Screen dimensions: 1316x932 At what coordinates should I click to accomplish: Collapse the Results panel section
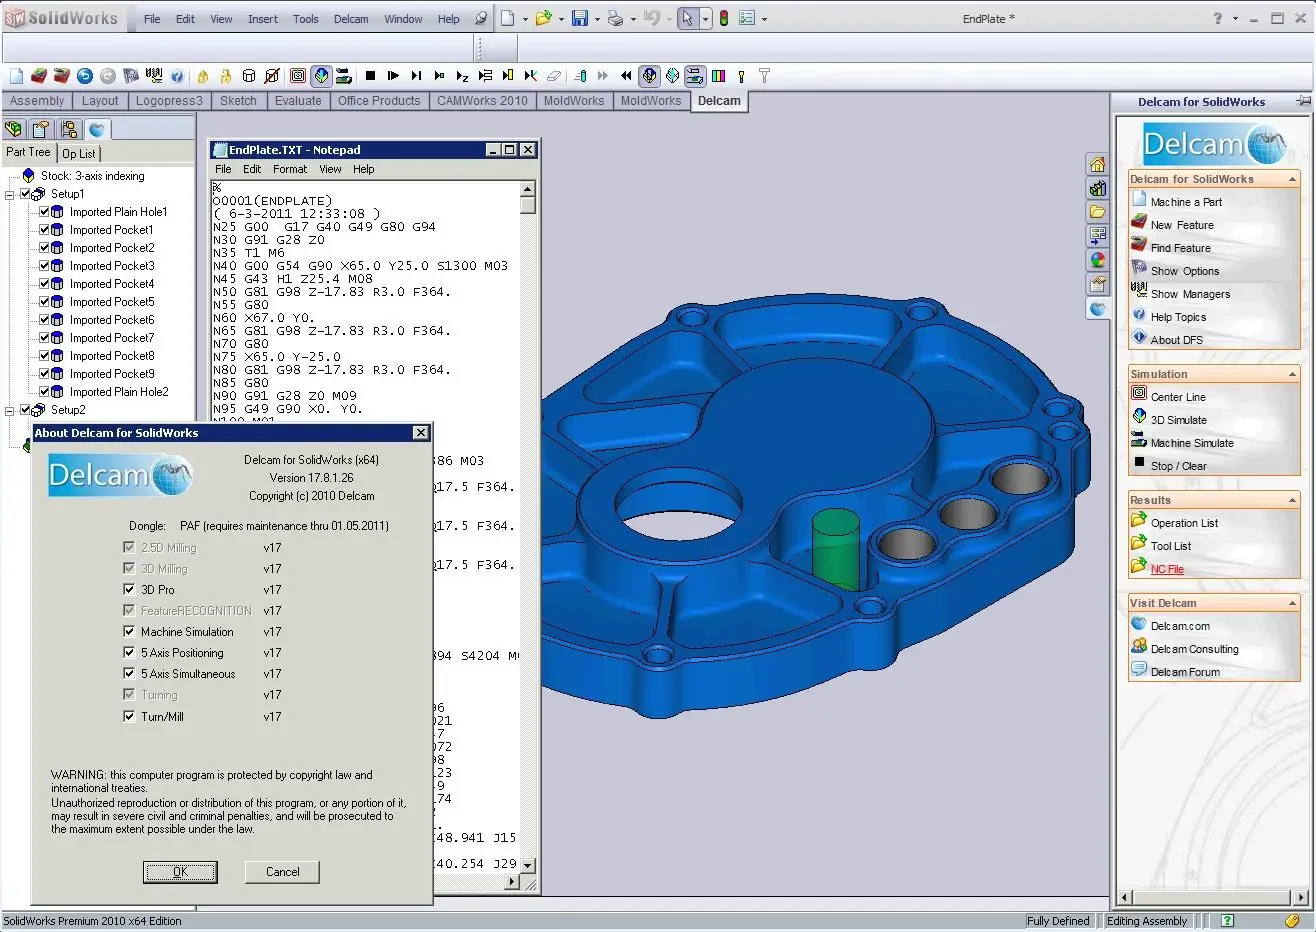click(1292, 500)
